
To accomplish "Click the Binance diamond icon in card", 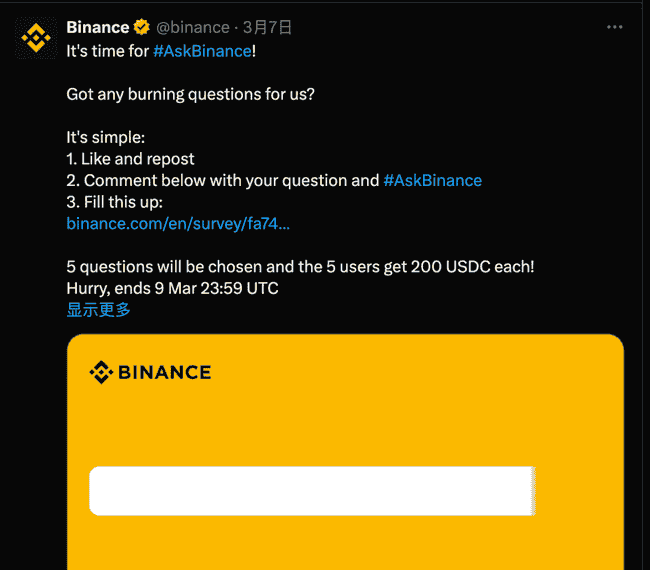I will click(x=101, y=372).
